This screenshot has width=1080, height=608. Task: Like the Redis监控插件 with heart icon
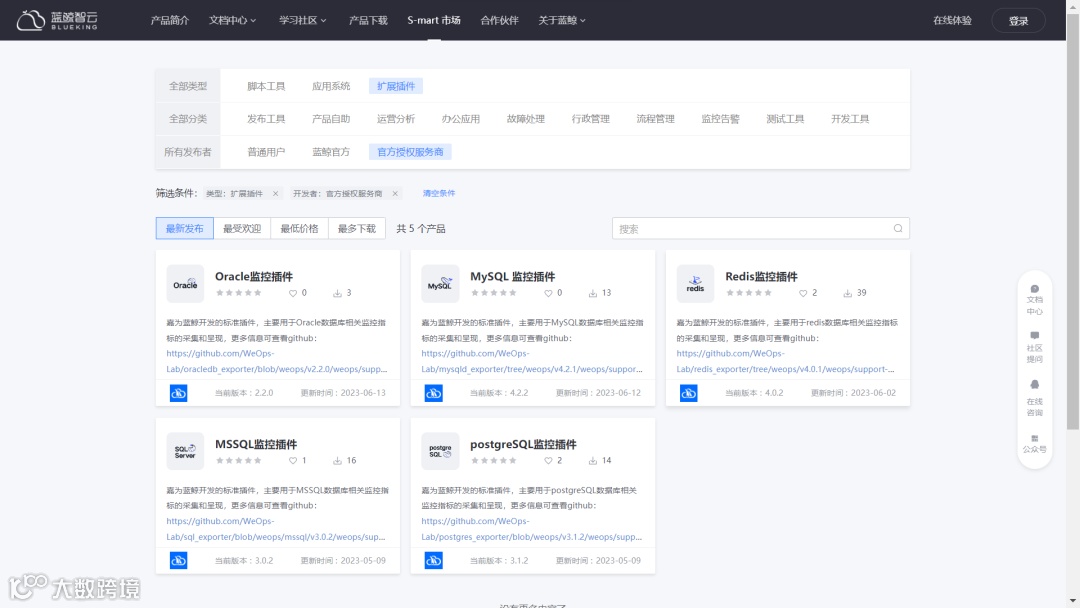click(x=803, y=293)
